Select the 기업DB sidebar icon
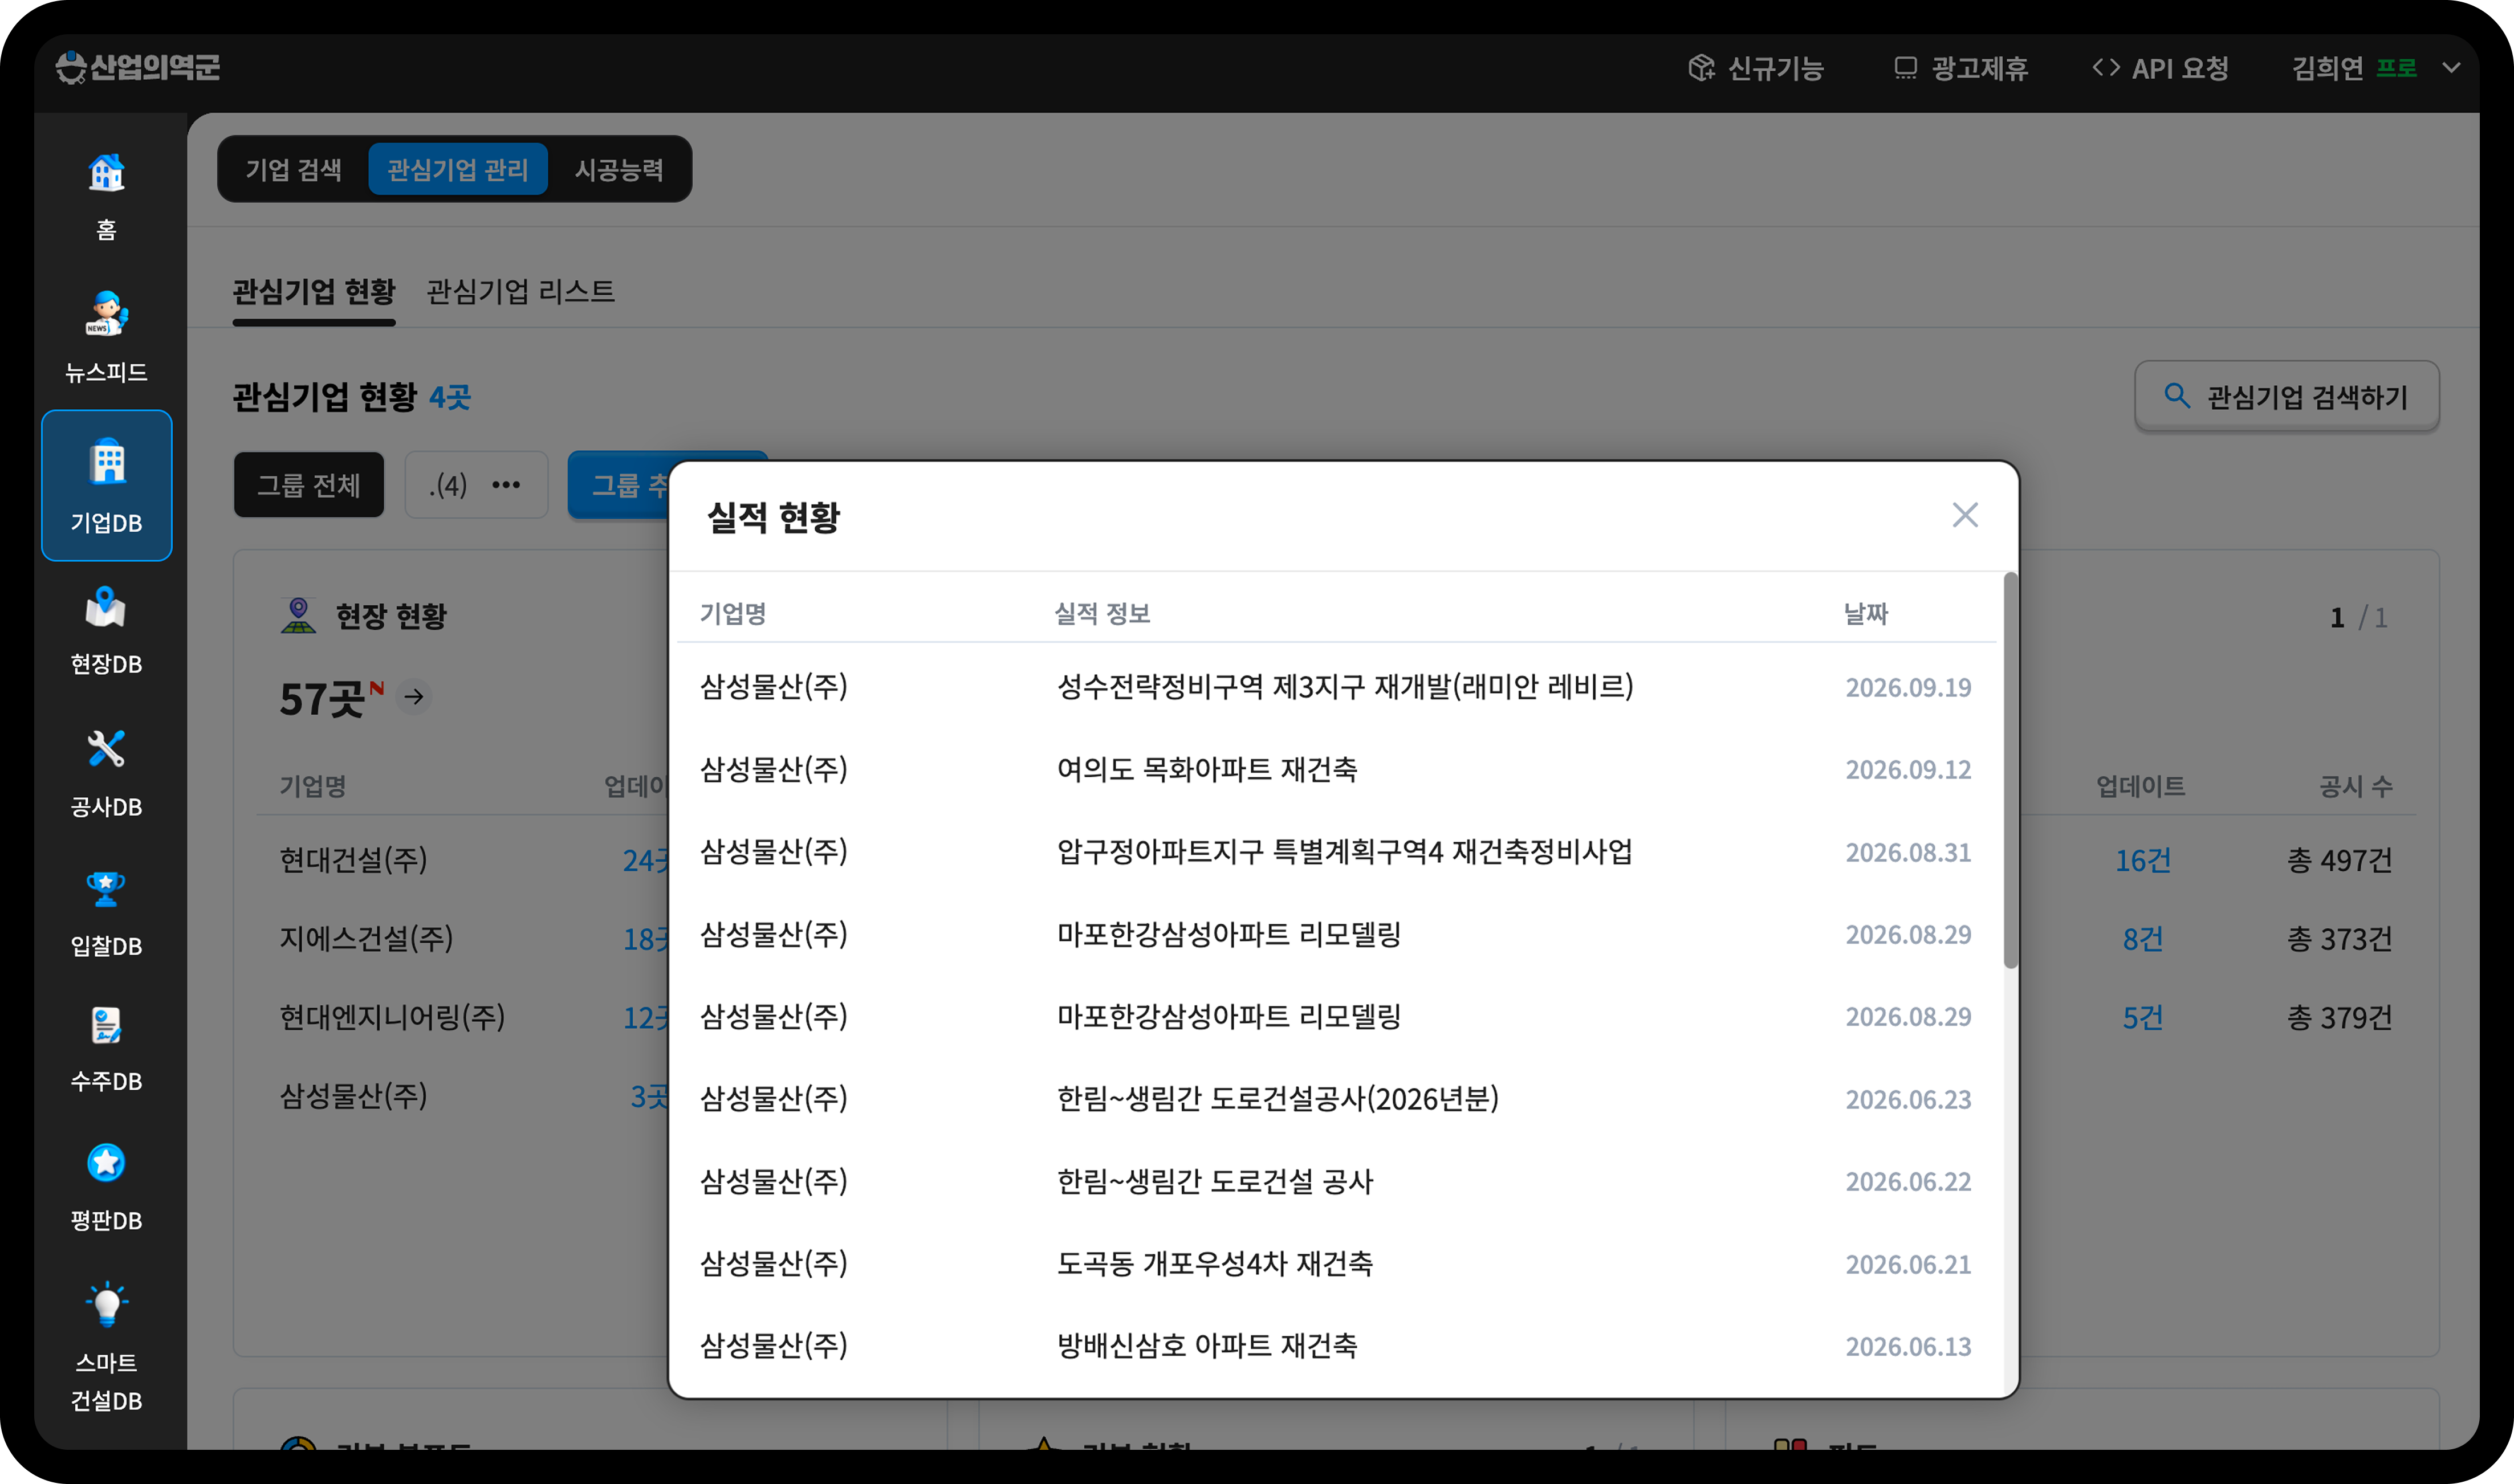This screenshot has height=1484, width=2514. [107, 485]
